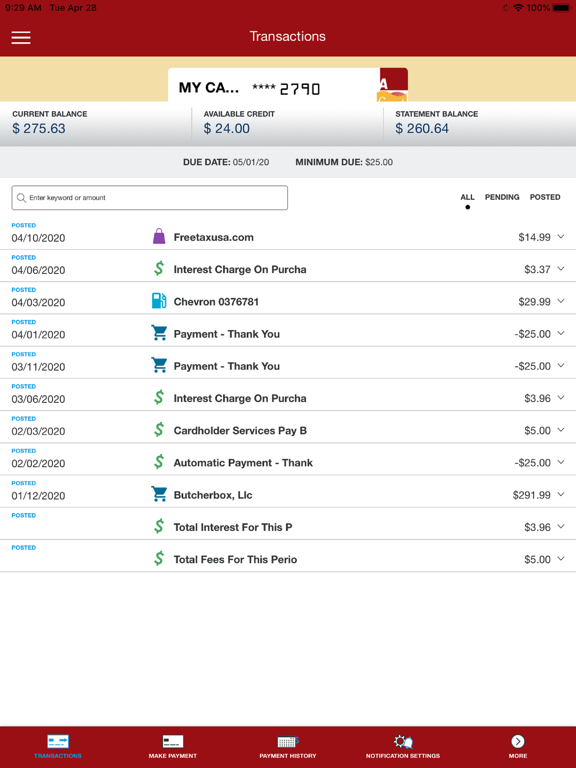Tap the $291.99 amount
Viewport: 576px width, 768px height.
(531, 495)
